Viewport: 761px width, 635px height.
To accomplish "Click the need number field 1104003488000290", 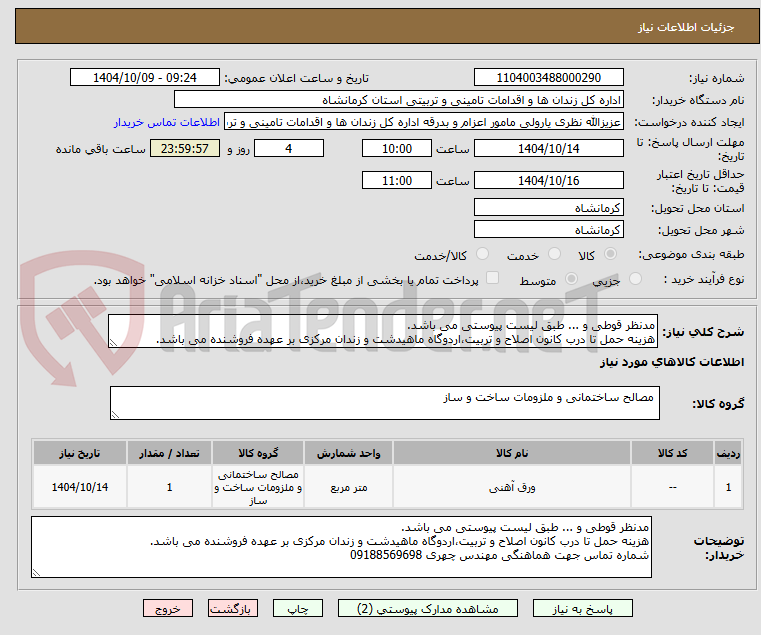I will (548, 78).
